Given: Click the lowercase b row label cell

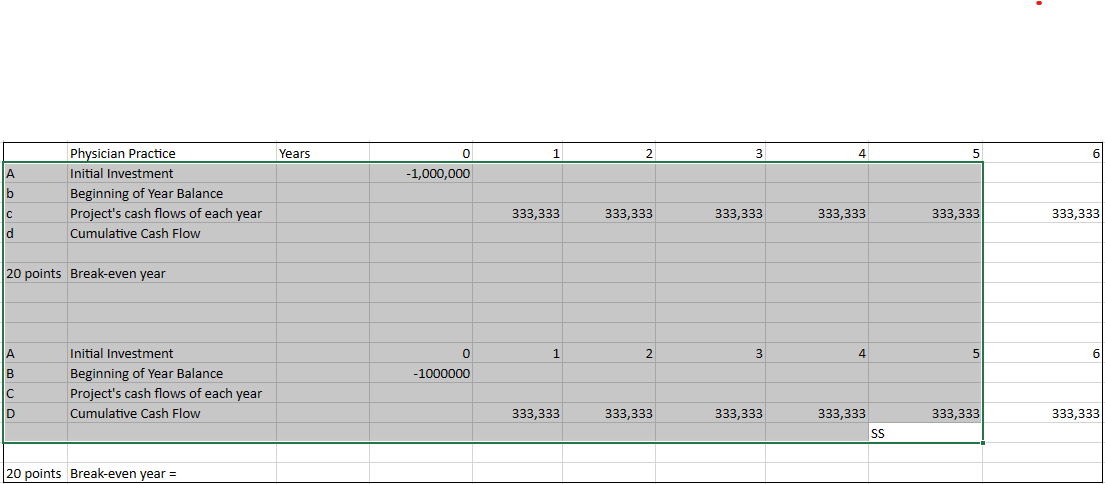Looking at the screenshot, I should pyautogui.click(x=35, y=193).
